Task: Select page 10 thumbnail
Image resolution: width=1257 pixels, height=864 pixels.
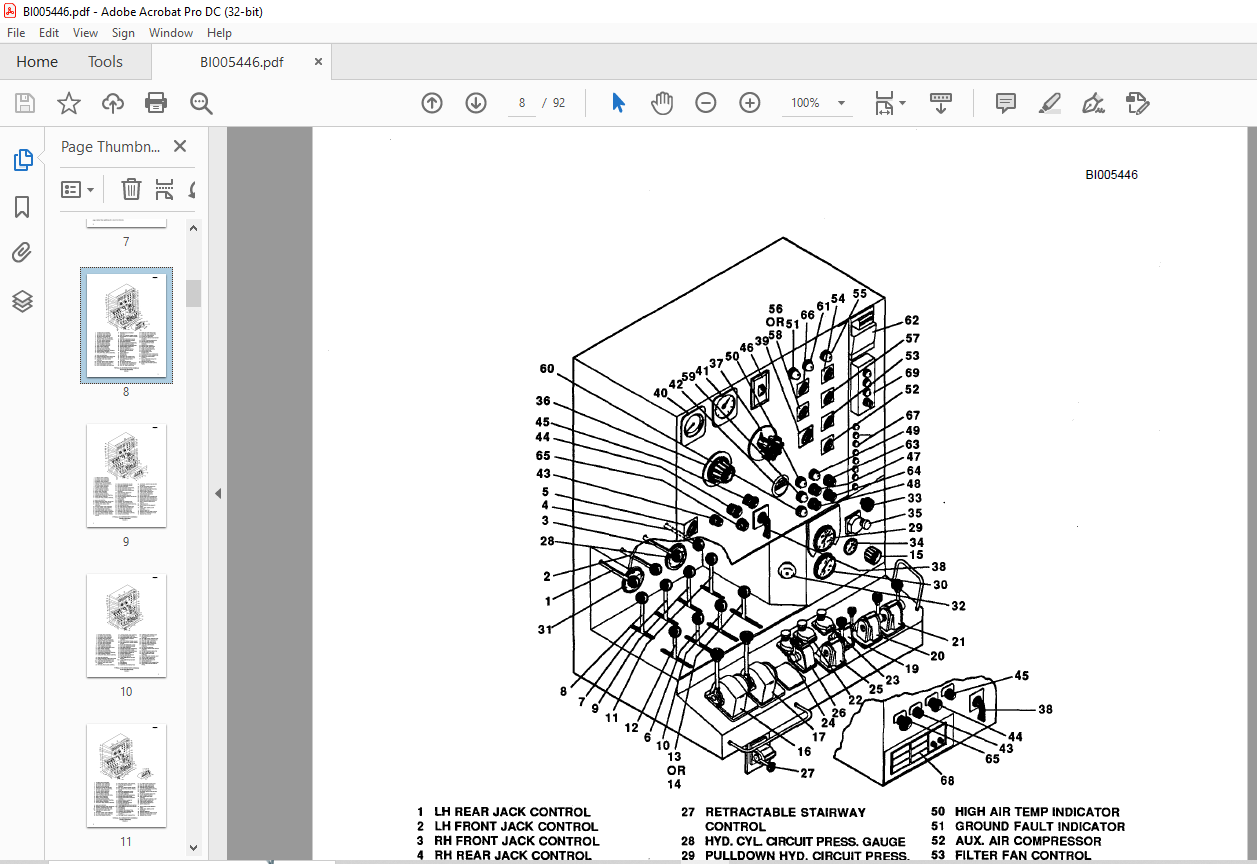Action: click(x=126, y=626)
